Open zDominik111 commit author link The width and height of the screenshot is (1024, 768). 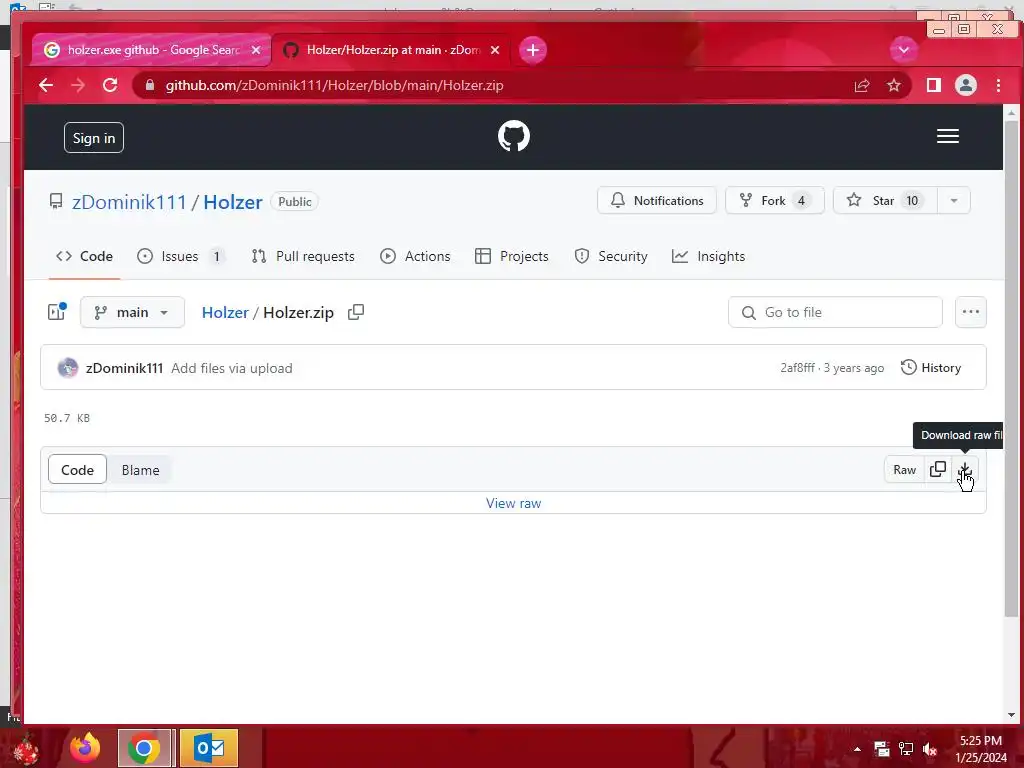[x=124, y=368]
